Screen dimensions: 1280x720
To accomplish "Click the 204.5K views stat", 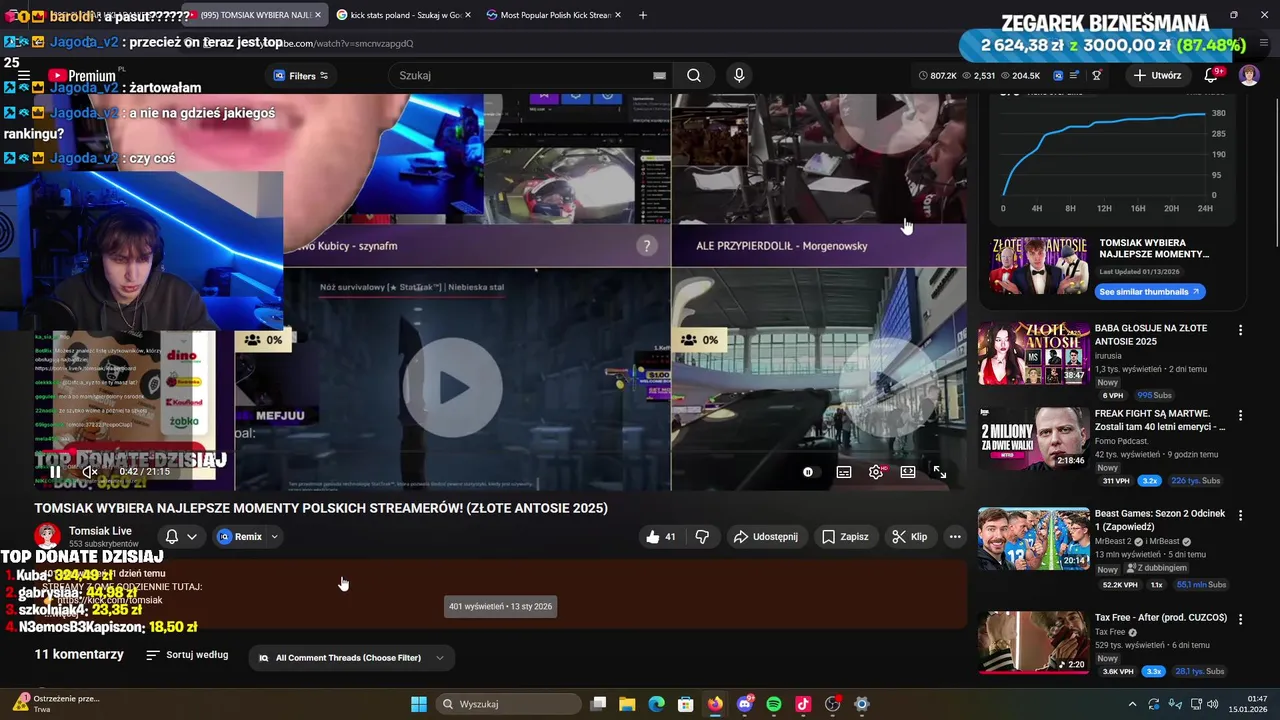I will tap(1020, 76).
